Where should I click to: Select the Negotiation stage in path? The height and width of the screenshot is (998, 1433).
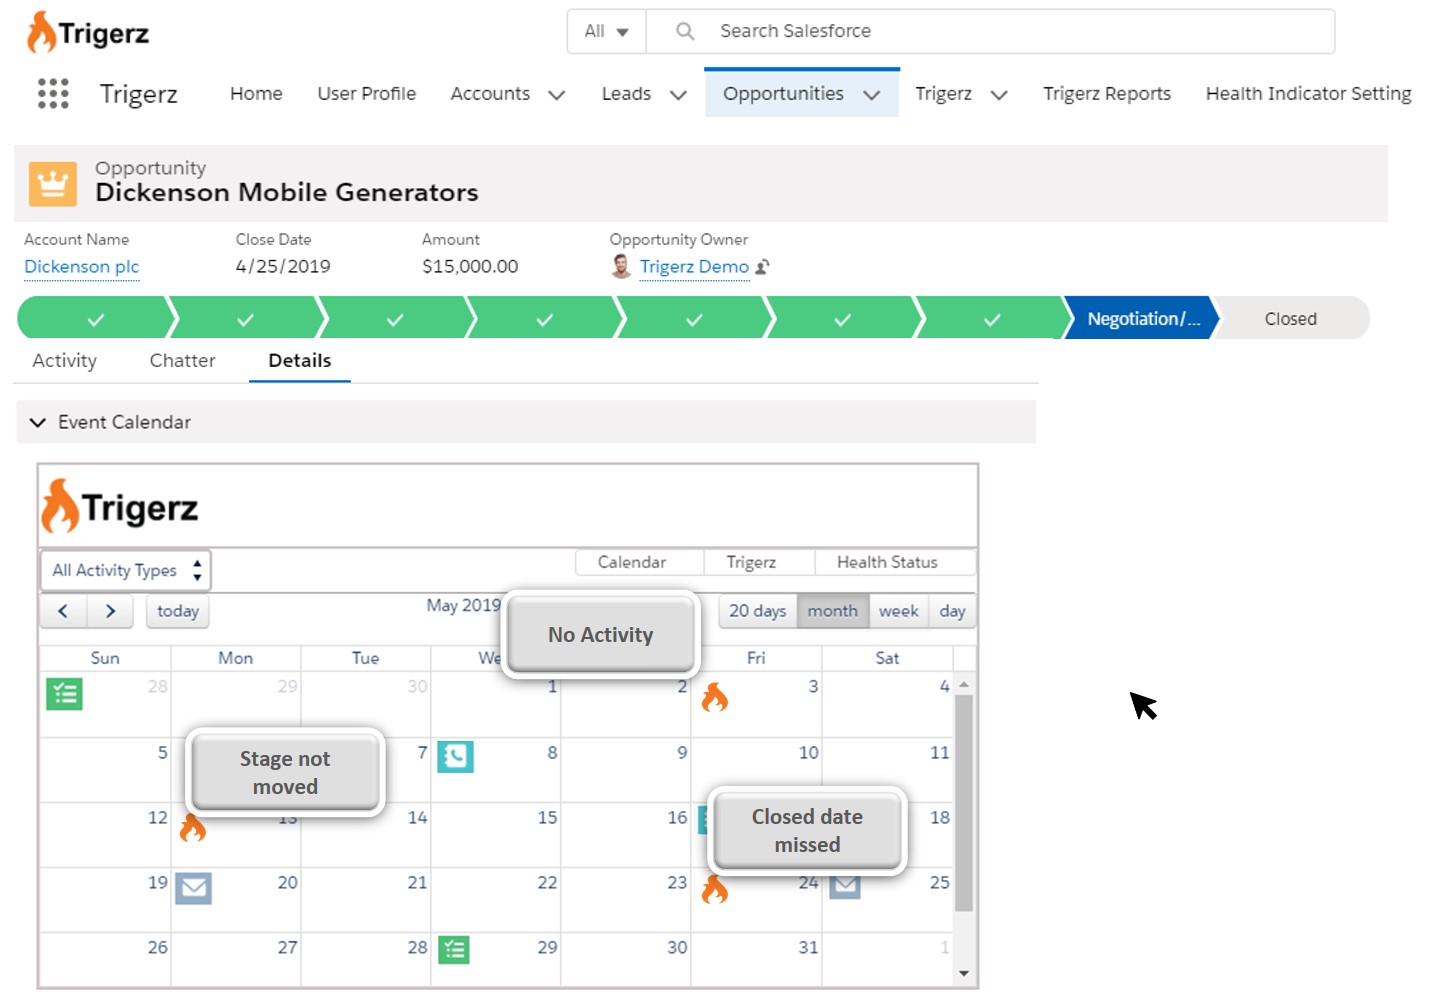pos(1143,319)
